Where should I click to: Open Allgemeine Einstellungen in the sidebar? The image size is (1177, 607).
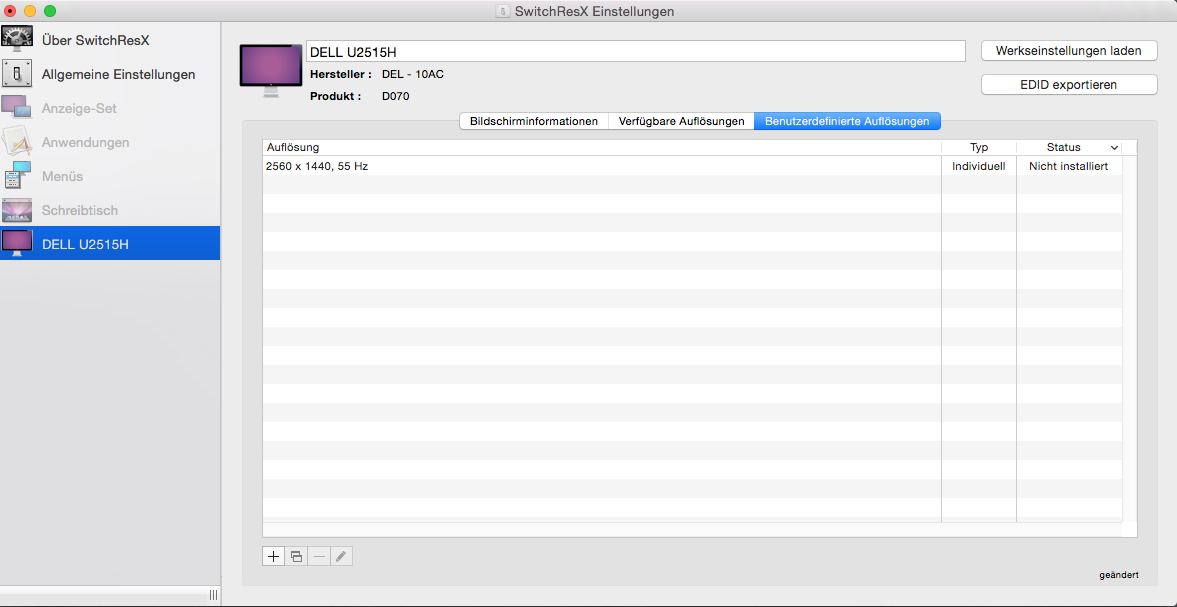[x=110, y=74]
